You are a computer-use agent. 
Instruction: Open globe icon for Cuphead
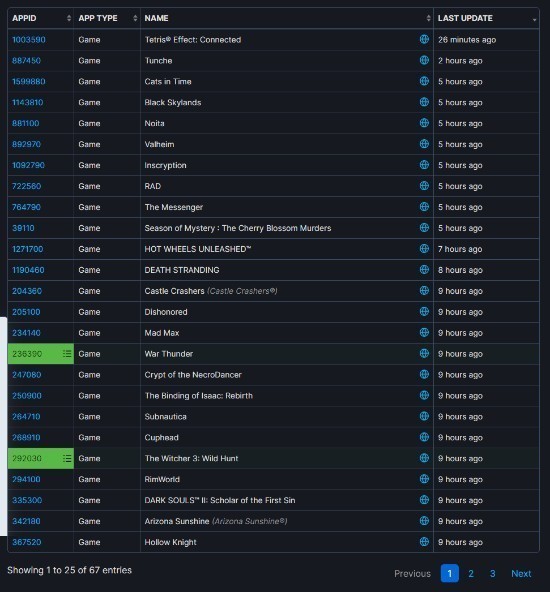[x=424, y=437]
